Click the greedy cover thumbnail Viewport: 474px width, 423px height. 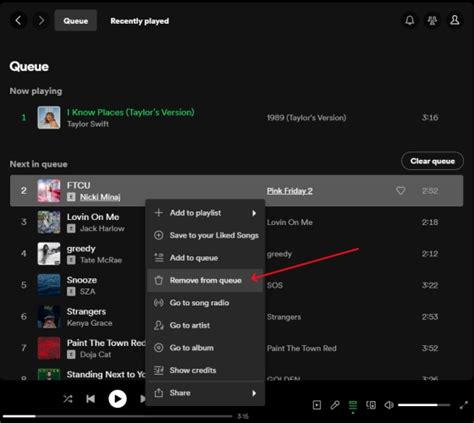click(x=49, y=253)
